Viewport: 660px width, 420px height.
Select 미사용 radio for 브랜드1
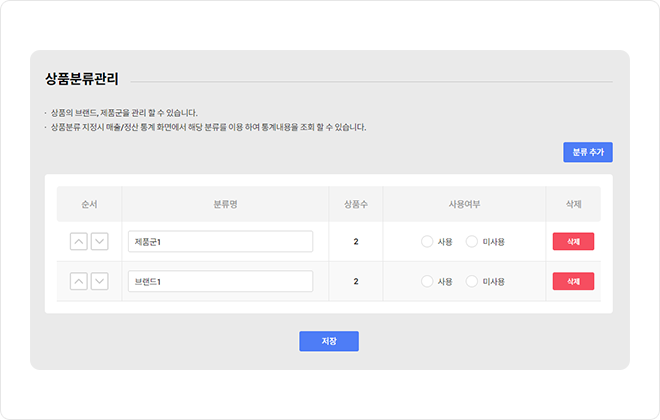[472, 281]
